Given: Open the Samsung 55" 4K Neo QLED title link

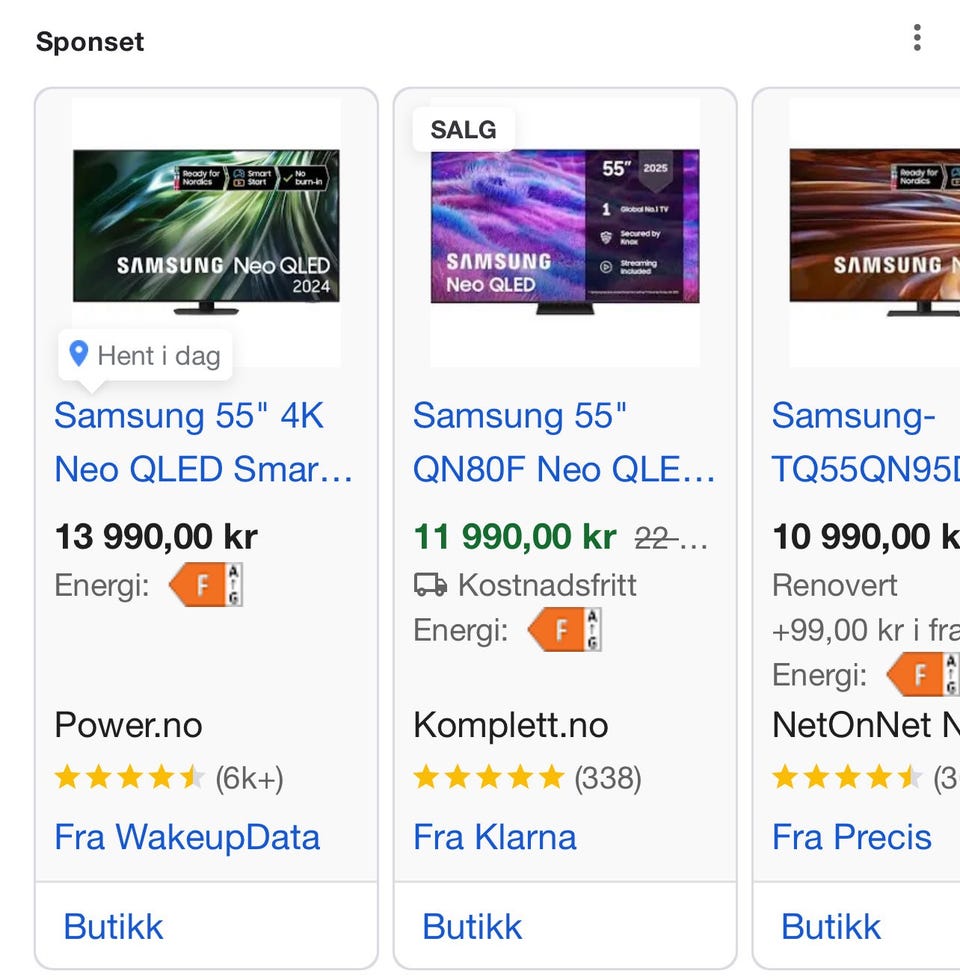Looking at the screenshot, I should click(204, 442).
